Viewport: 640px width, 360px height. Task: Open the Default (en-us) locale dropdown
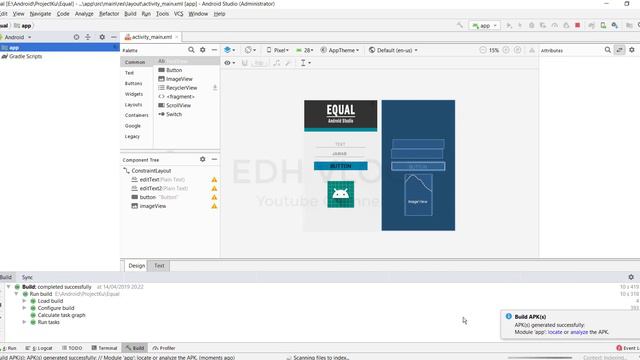(393, 50)
